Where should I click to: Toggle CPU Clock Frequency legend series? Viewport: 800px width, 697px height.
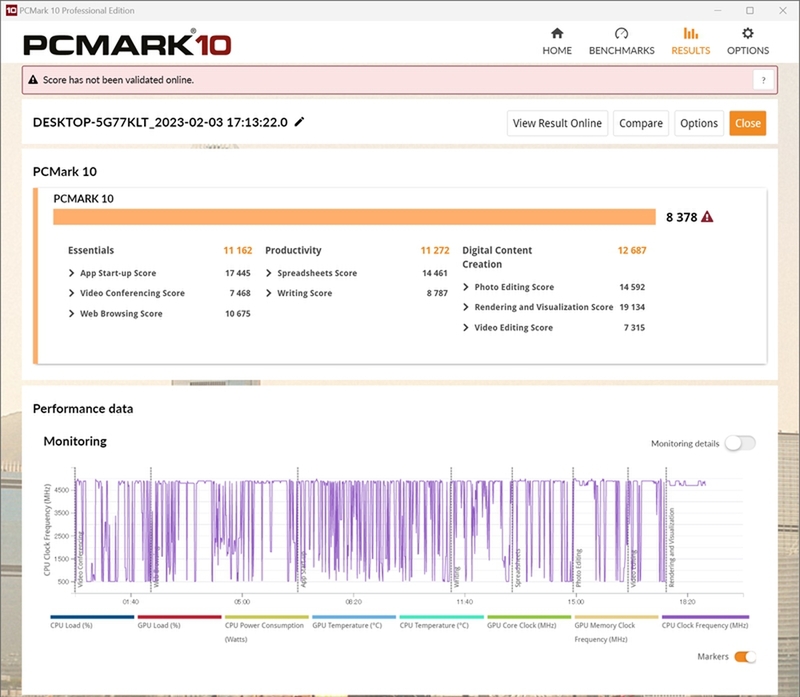705,621
